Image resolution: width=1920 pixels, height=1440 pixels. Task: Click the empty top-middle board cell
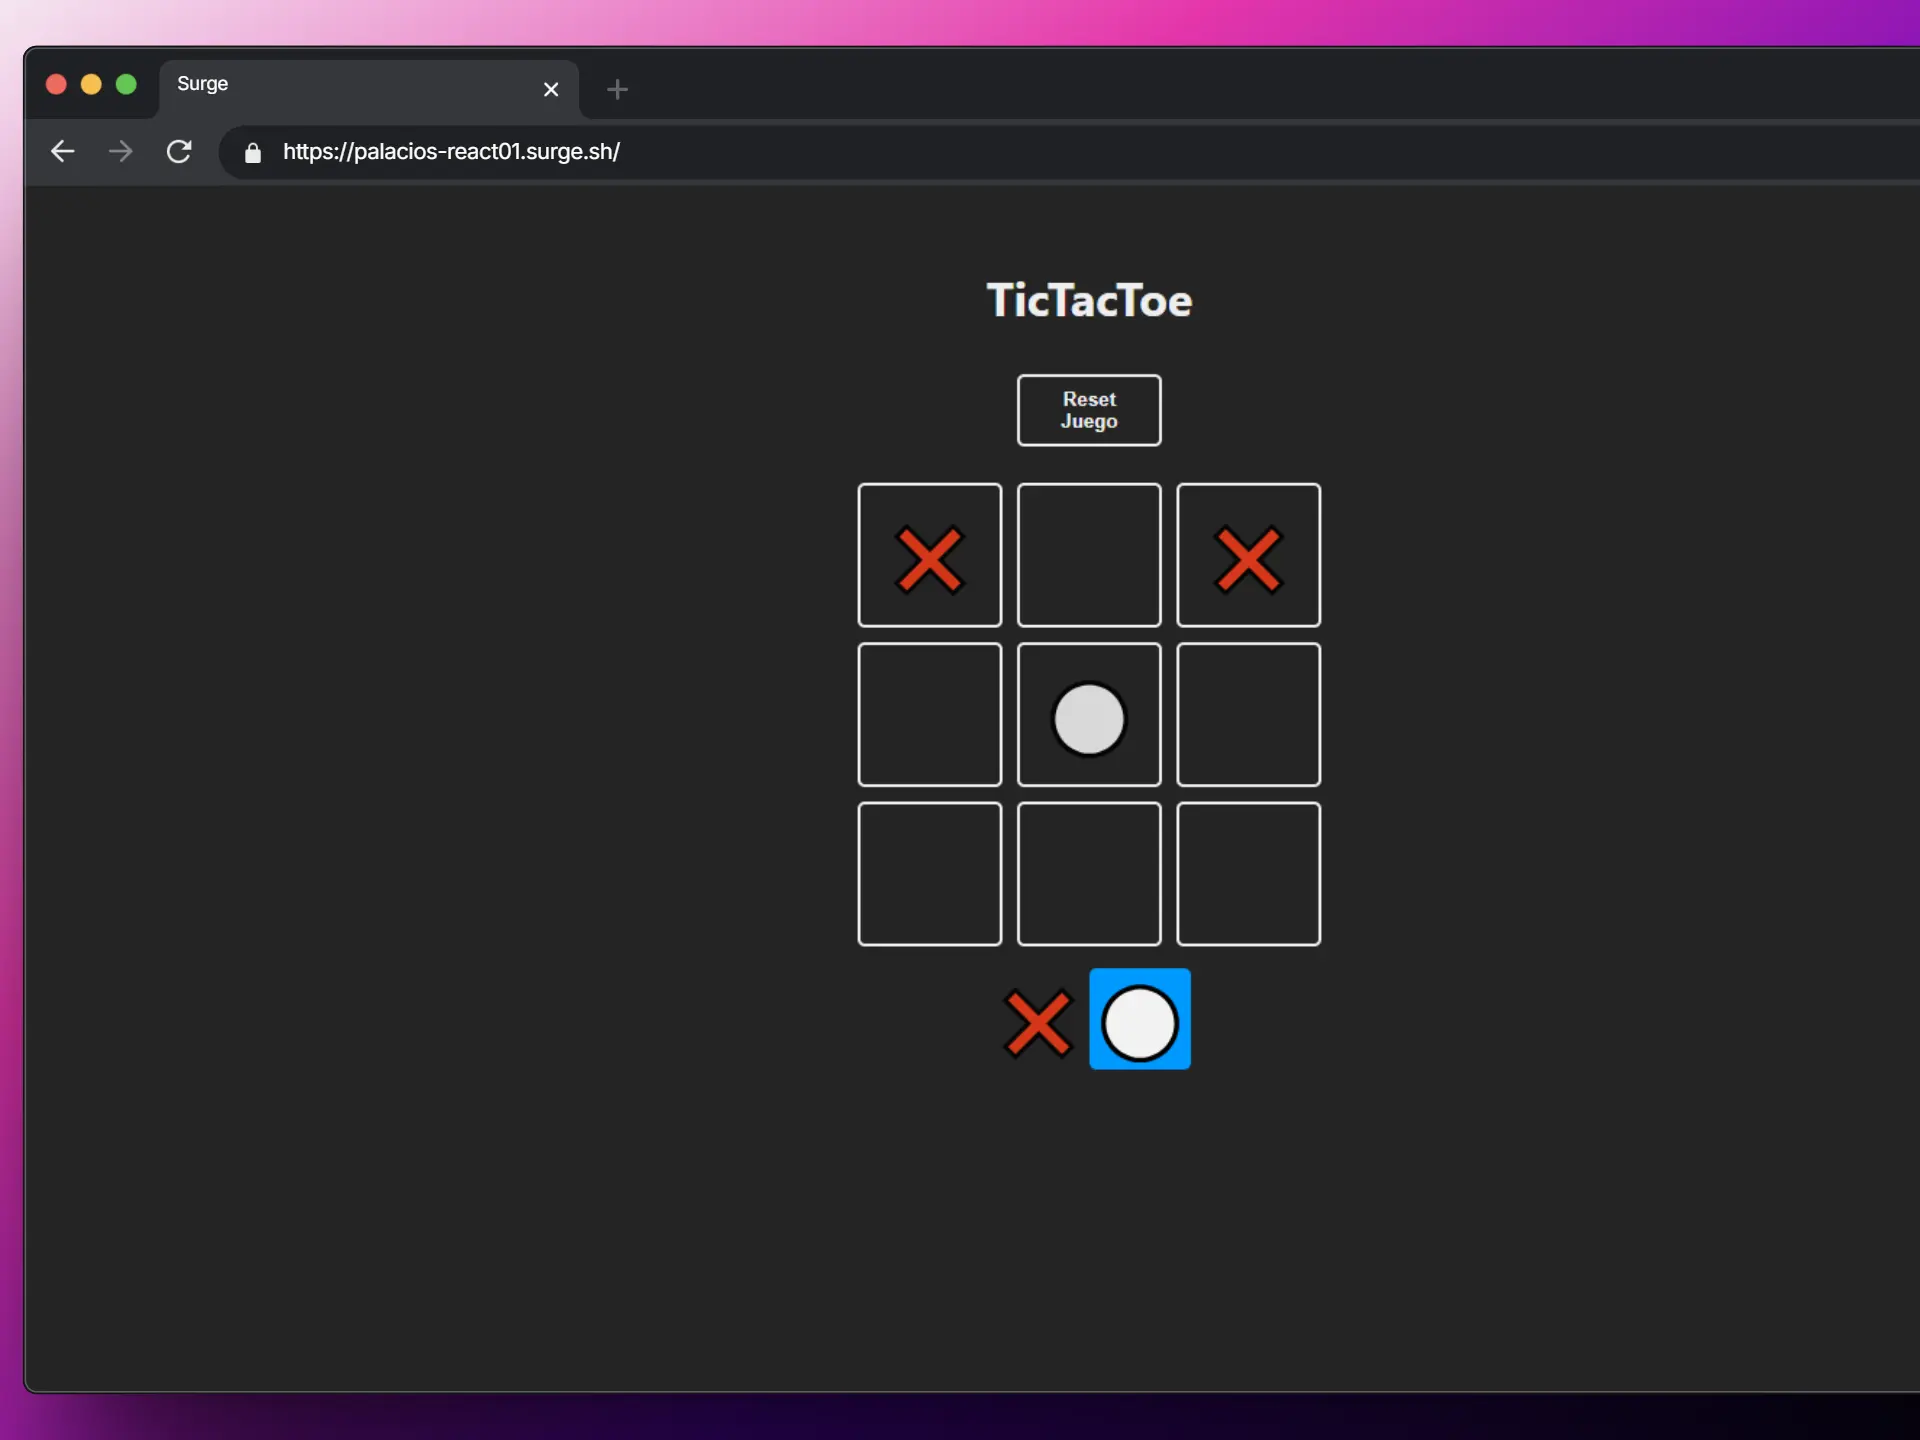[x=1088, y=555]
